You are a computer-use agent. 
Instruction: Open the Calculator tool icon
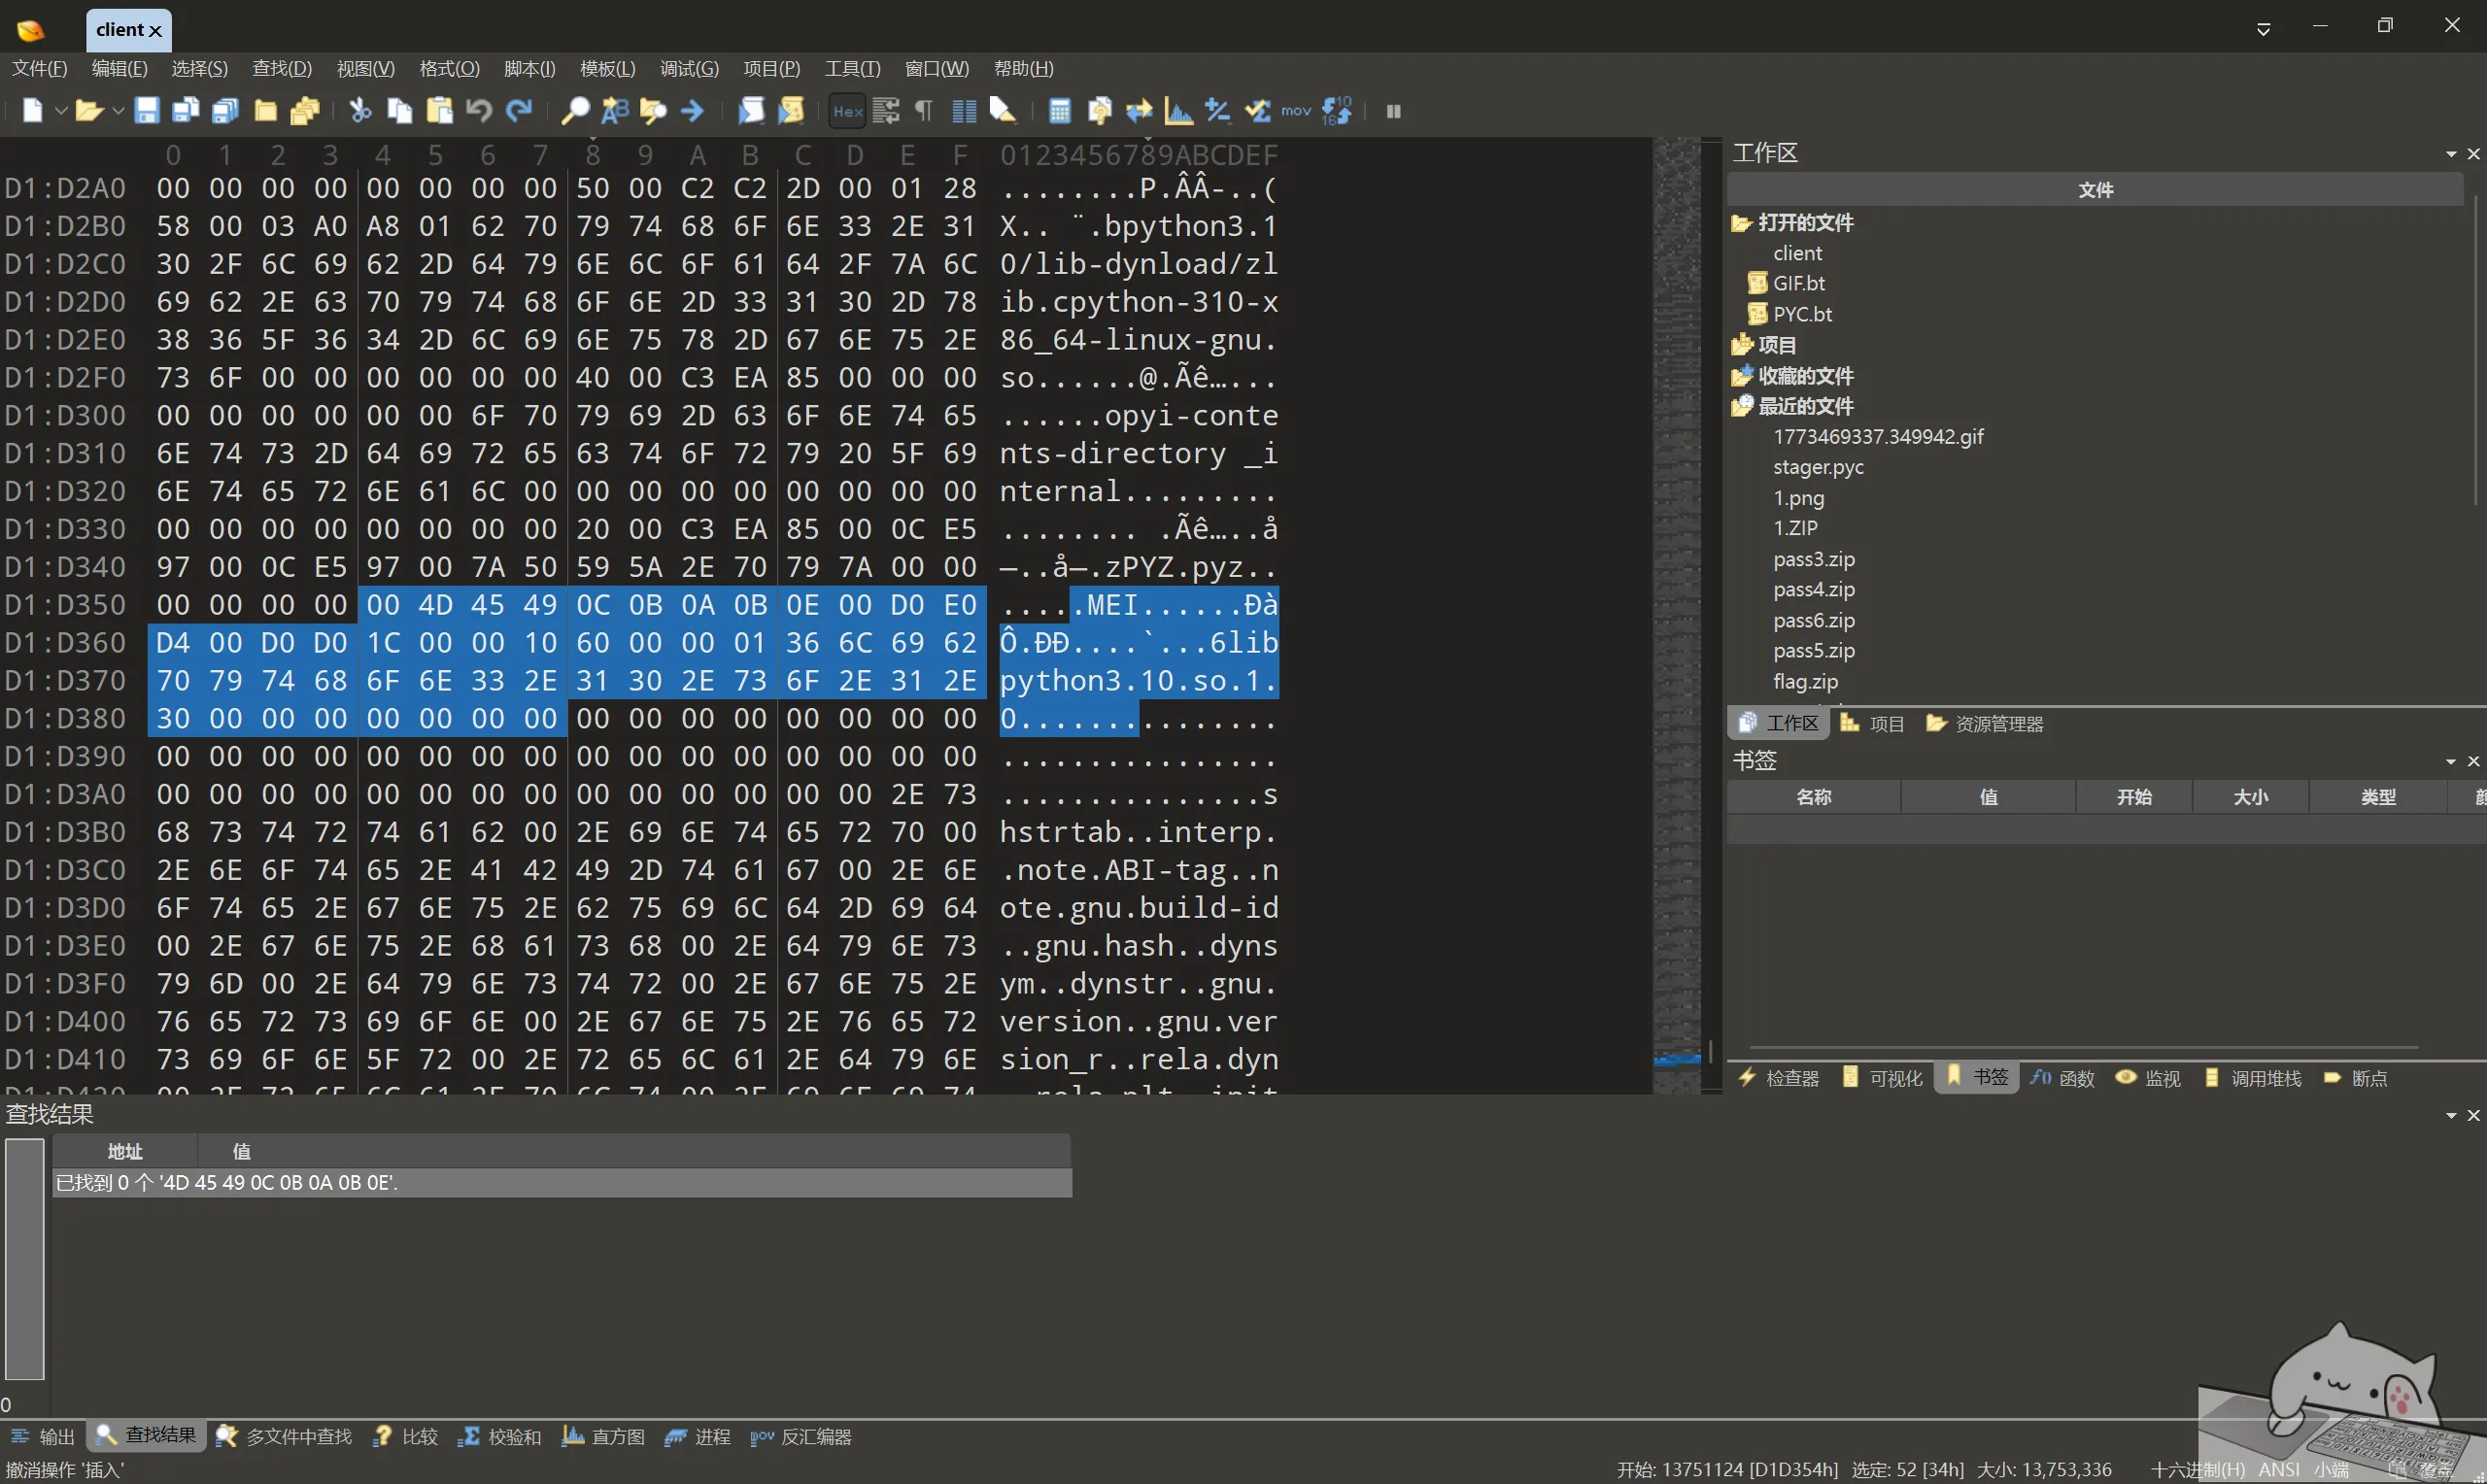click(1060, 111)
